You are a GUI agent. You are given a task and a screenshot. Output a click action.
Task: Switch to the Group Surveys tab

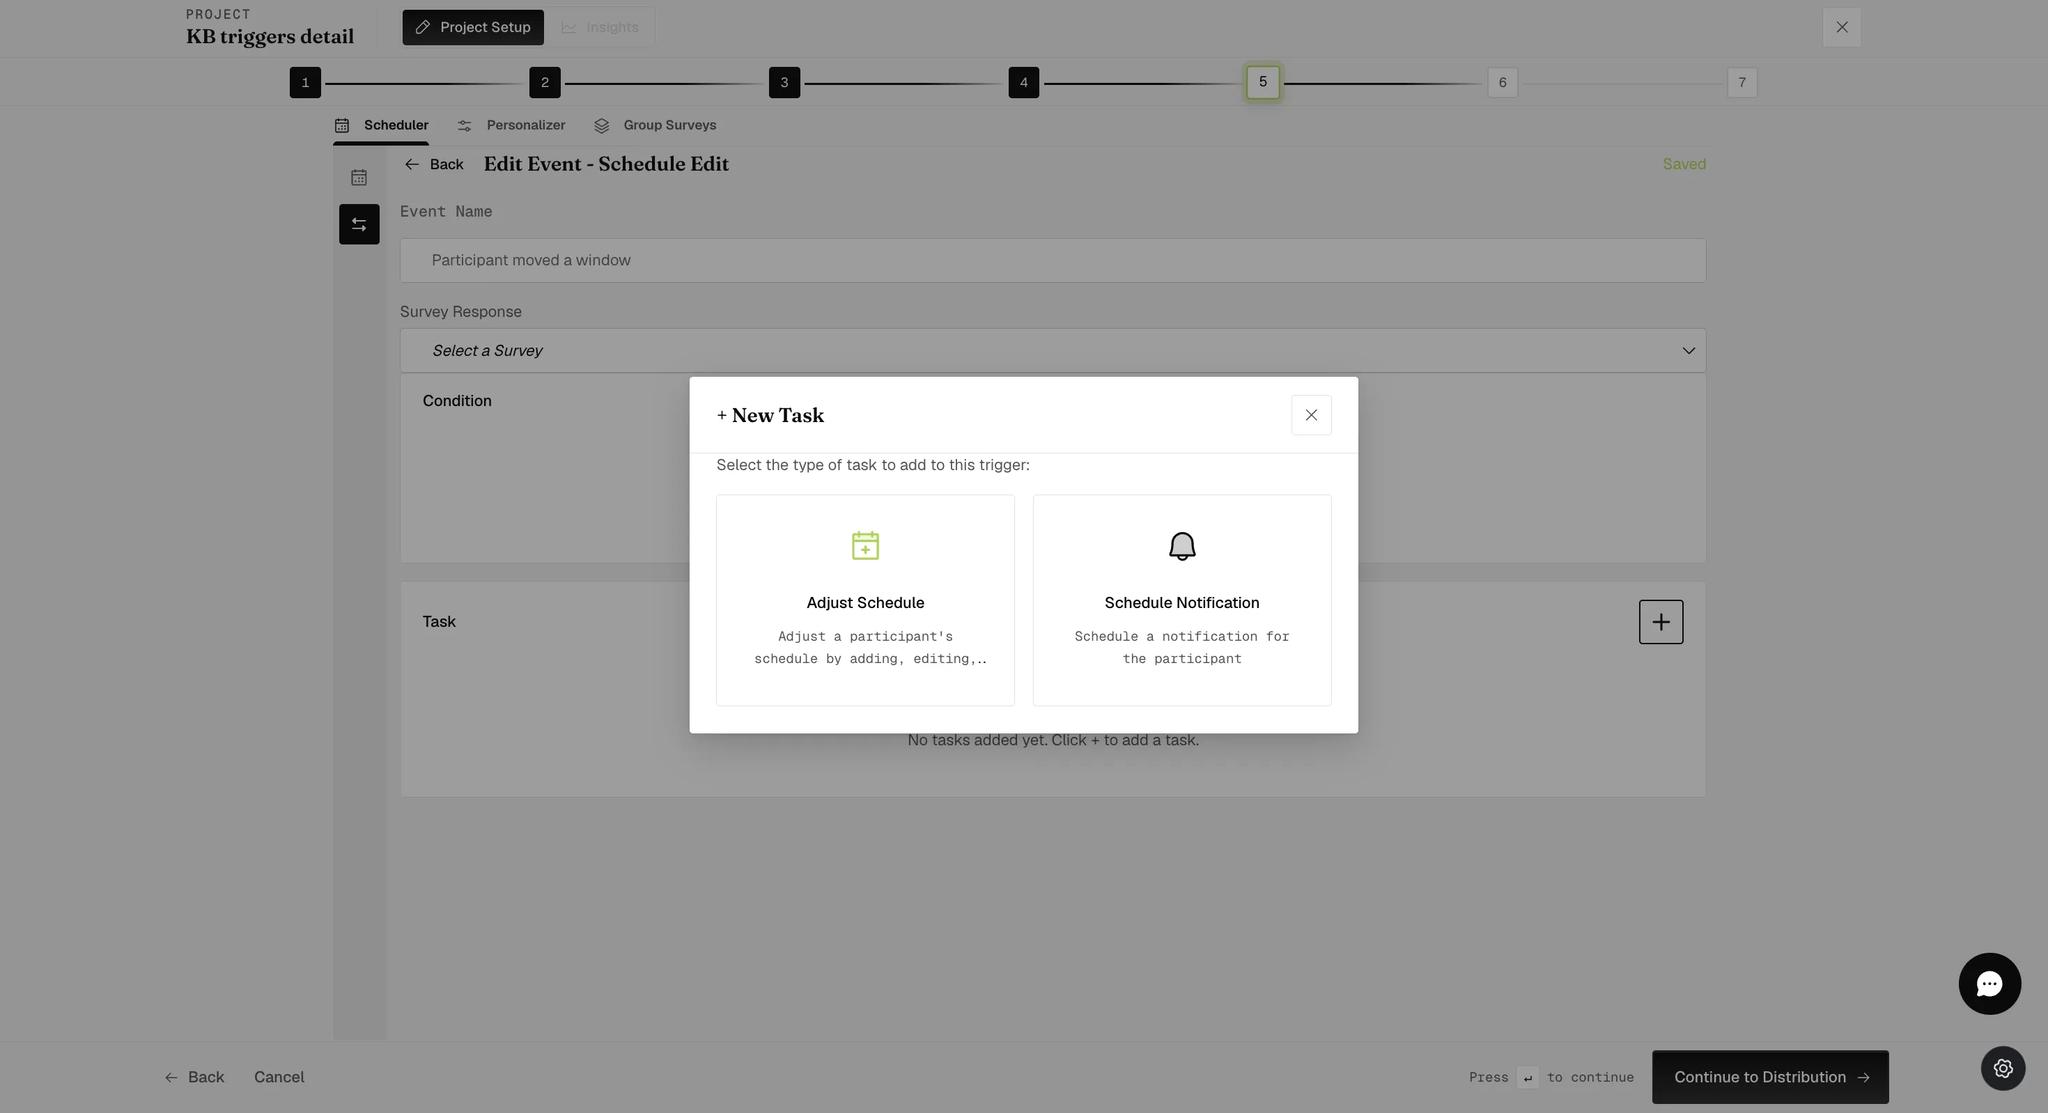click(655, 125)
